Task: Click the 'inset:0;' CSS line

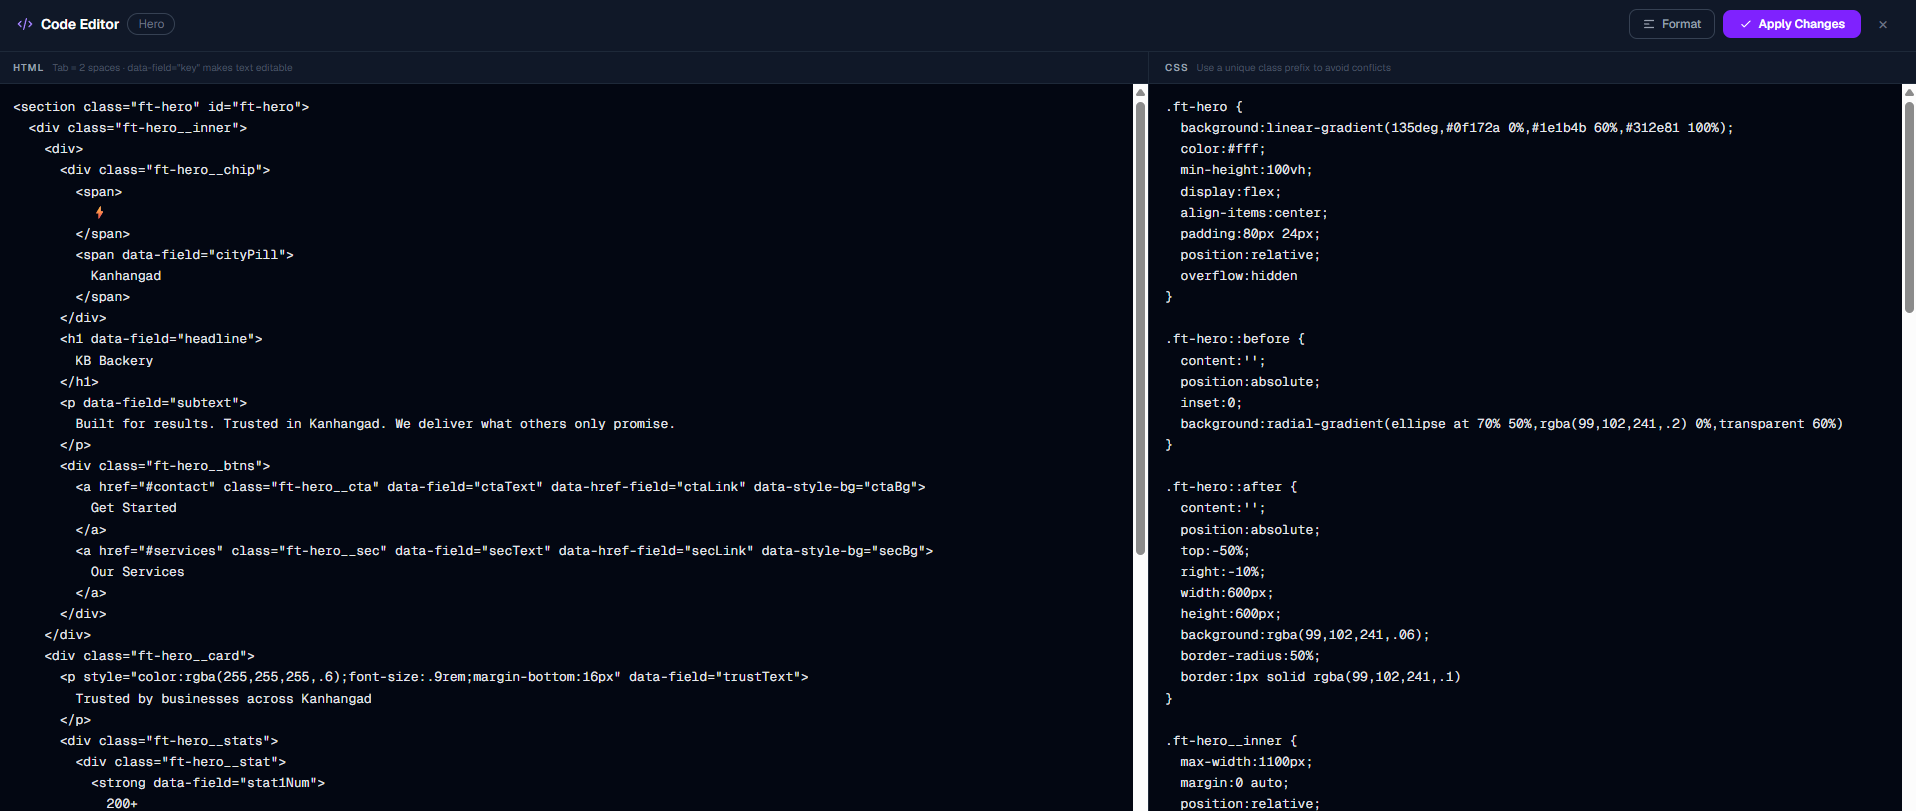Action: click(1211, 403)
